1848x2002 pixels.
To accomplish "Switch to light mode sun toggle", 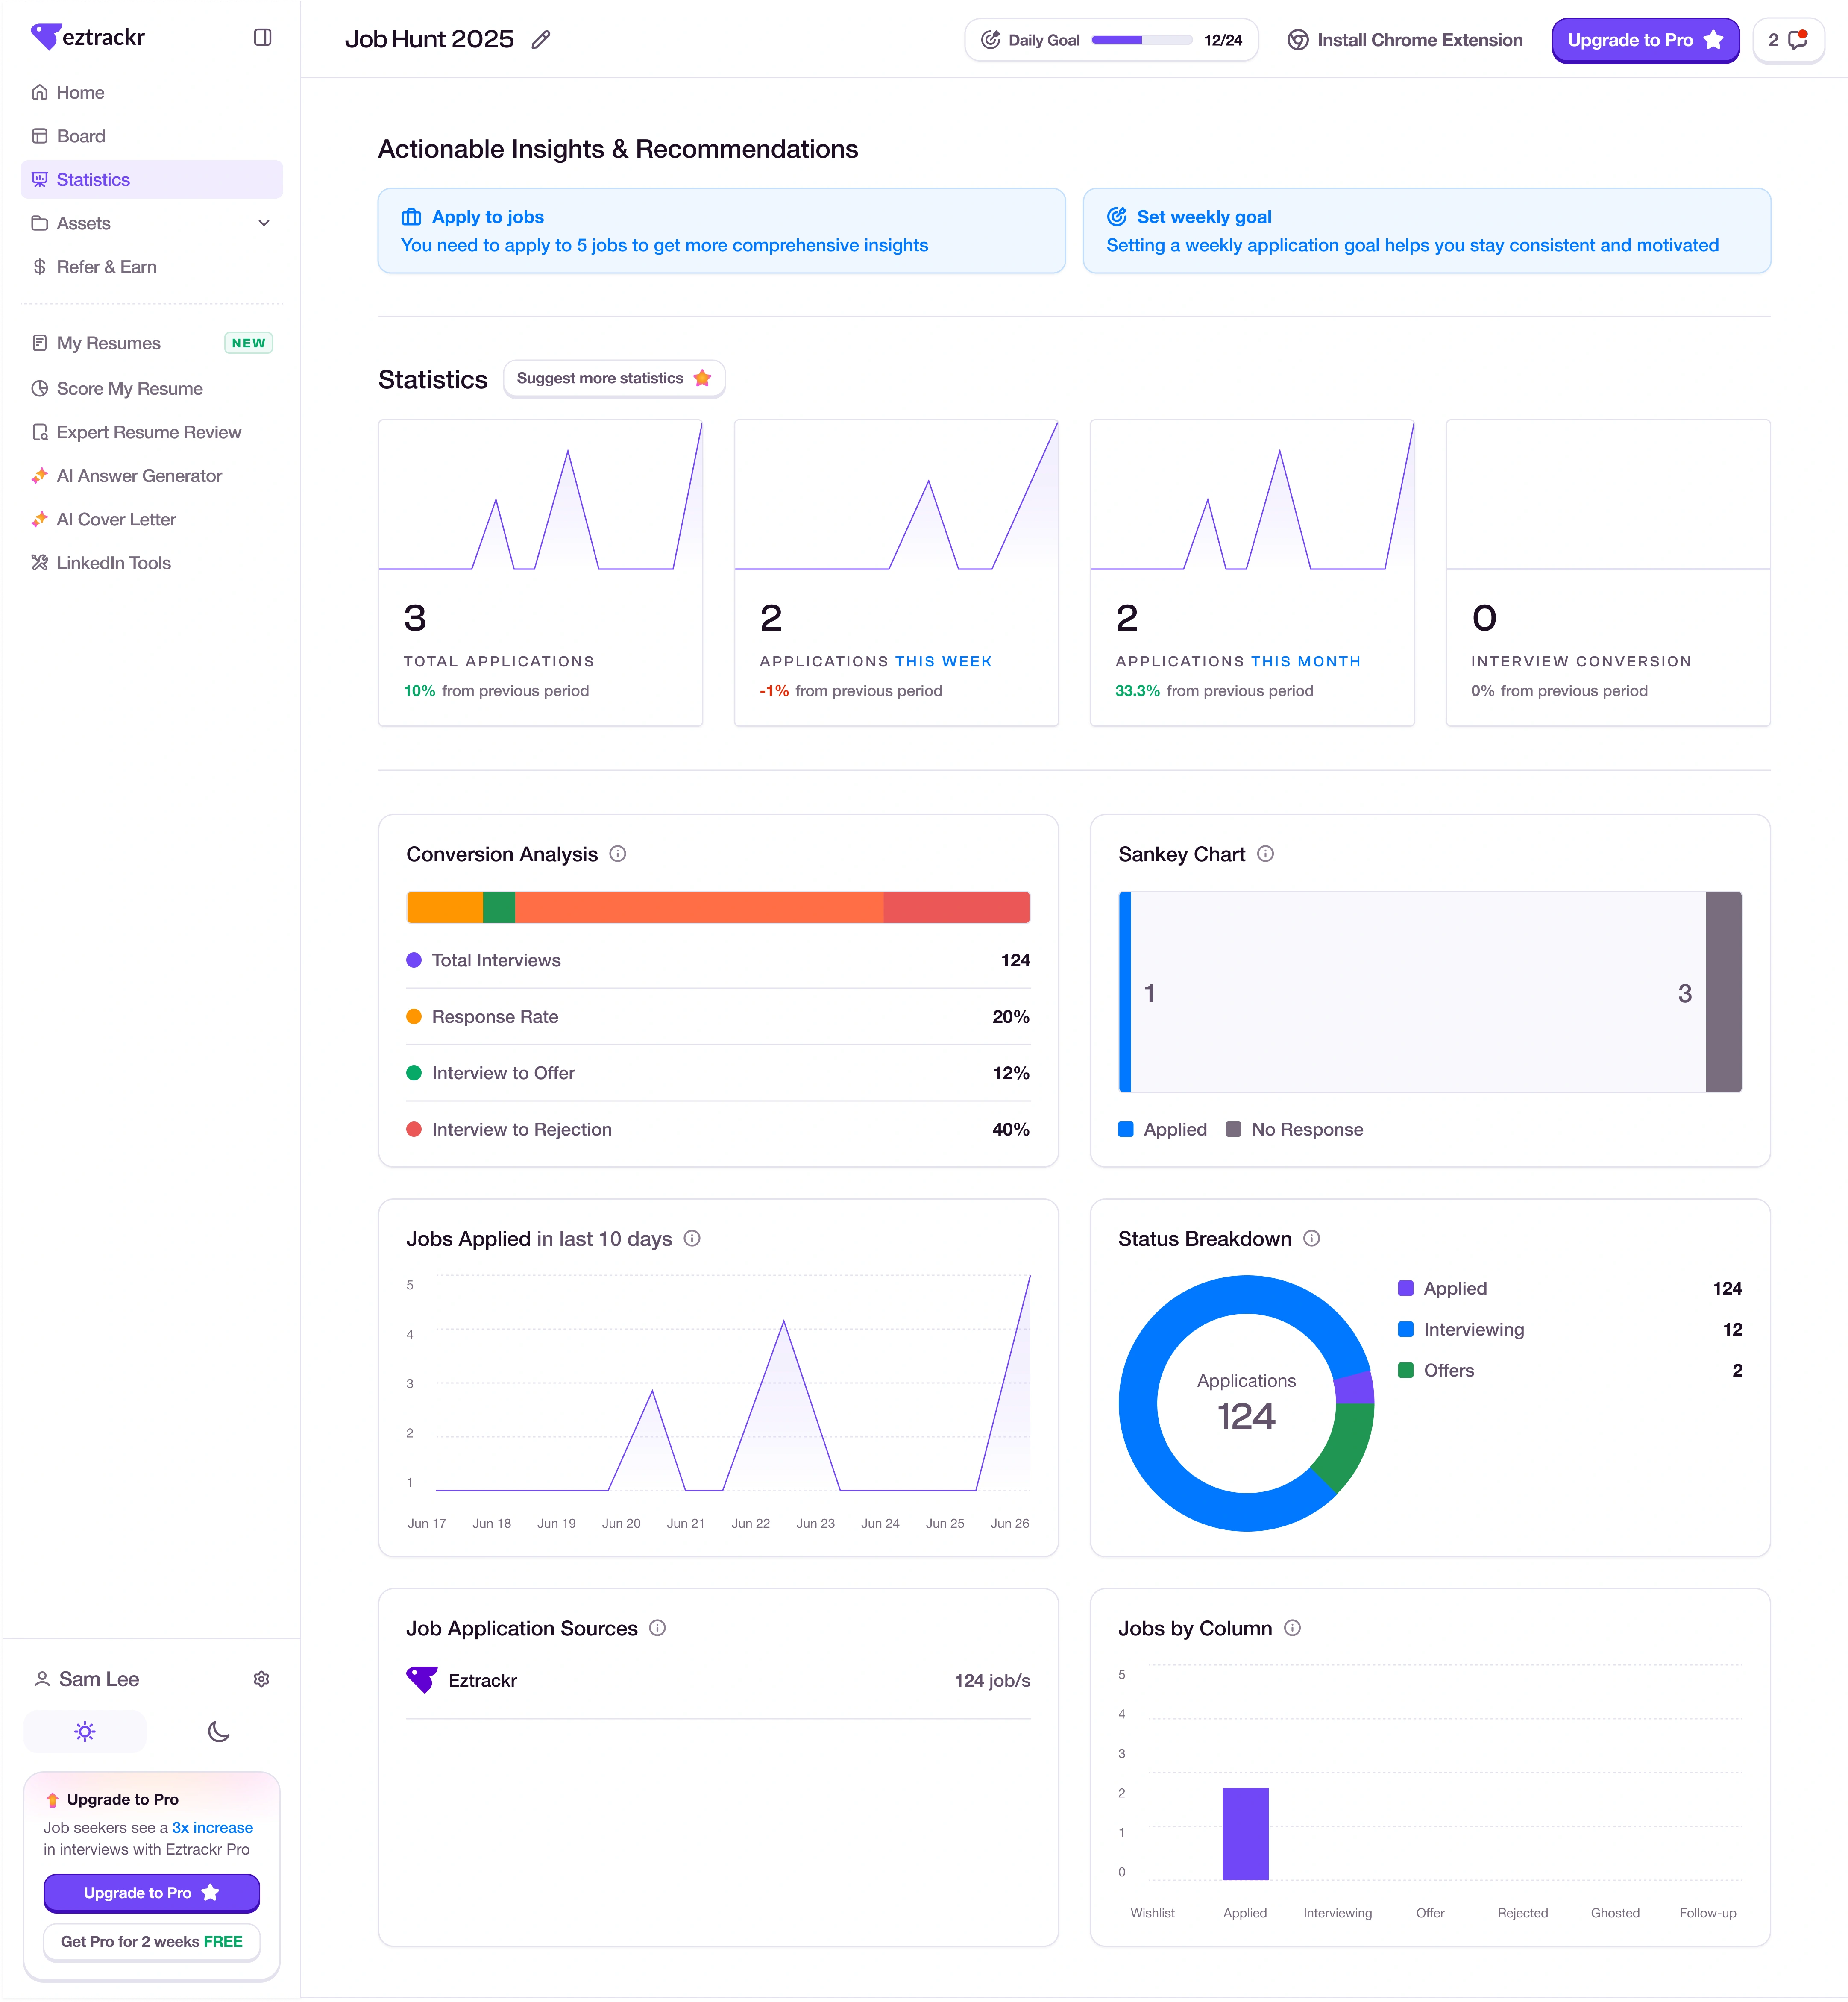I will [x=85, y=1732].
